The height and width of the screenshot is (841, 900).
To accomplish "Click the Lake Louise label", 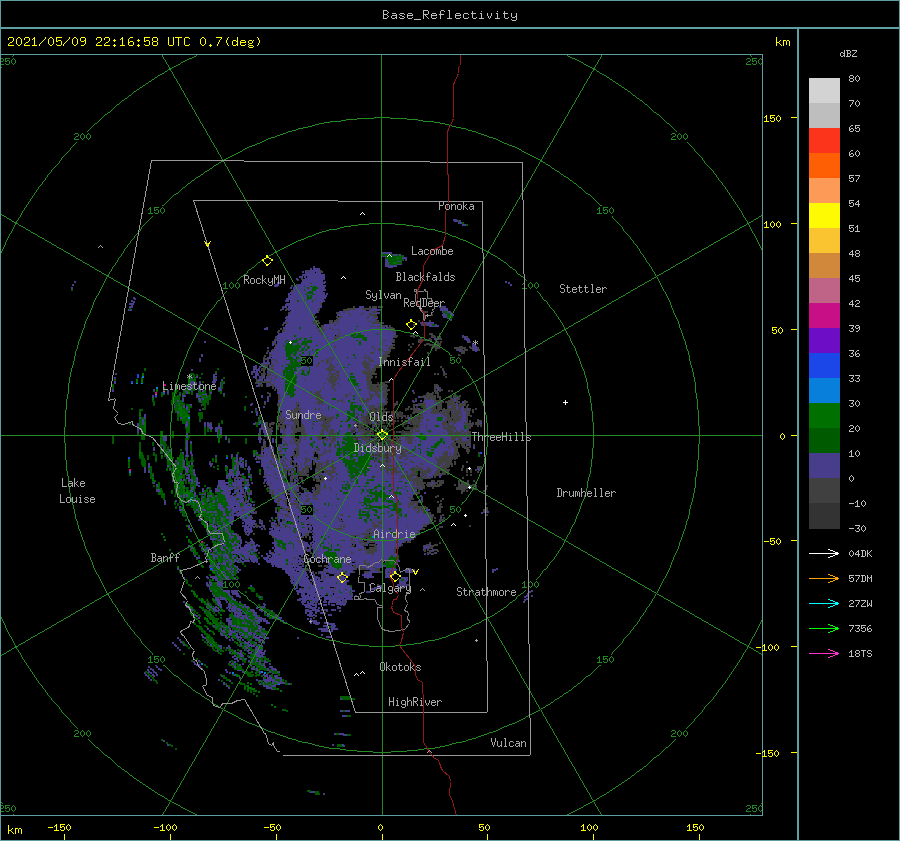I will click(77, 491).
